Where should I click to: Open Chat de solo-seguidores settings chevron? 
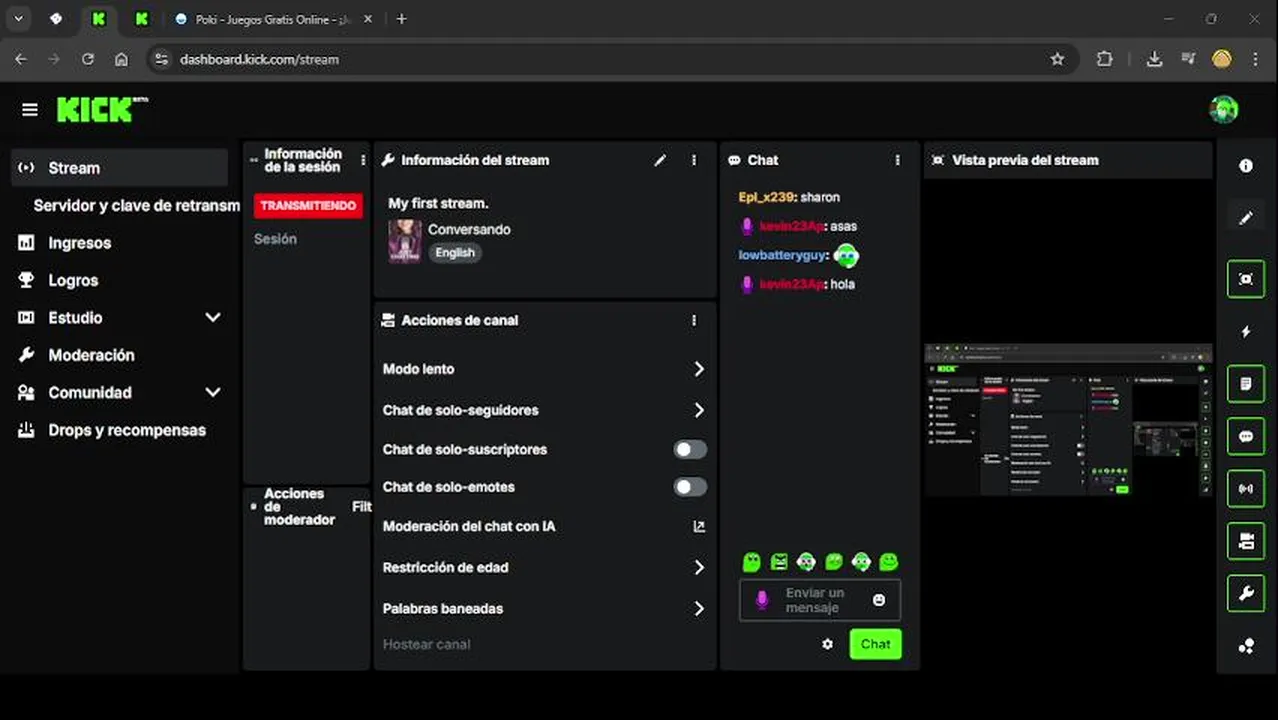pyautogui.click(x=699, y=410)
